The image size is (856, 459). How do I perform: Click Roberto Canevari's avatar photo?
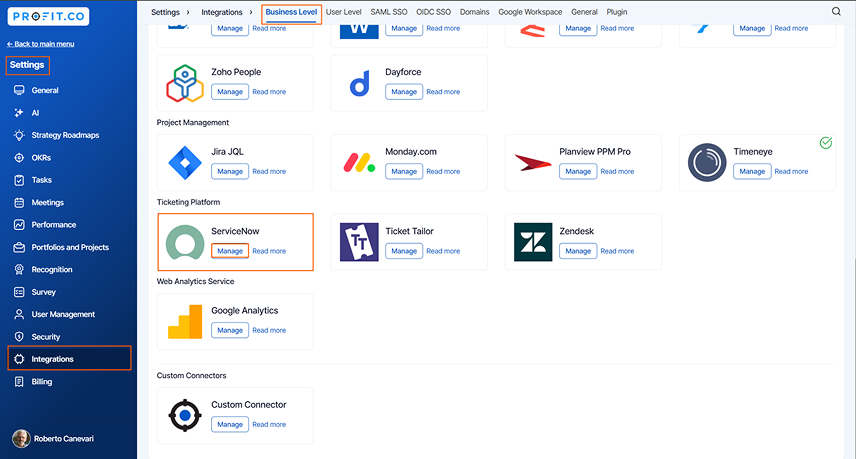click(21, 438)
